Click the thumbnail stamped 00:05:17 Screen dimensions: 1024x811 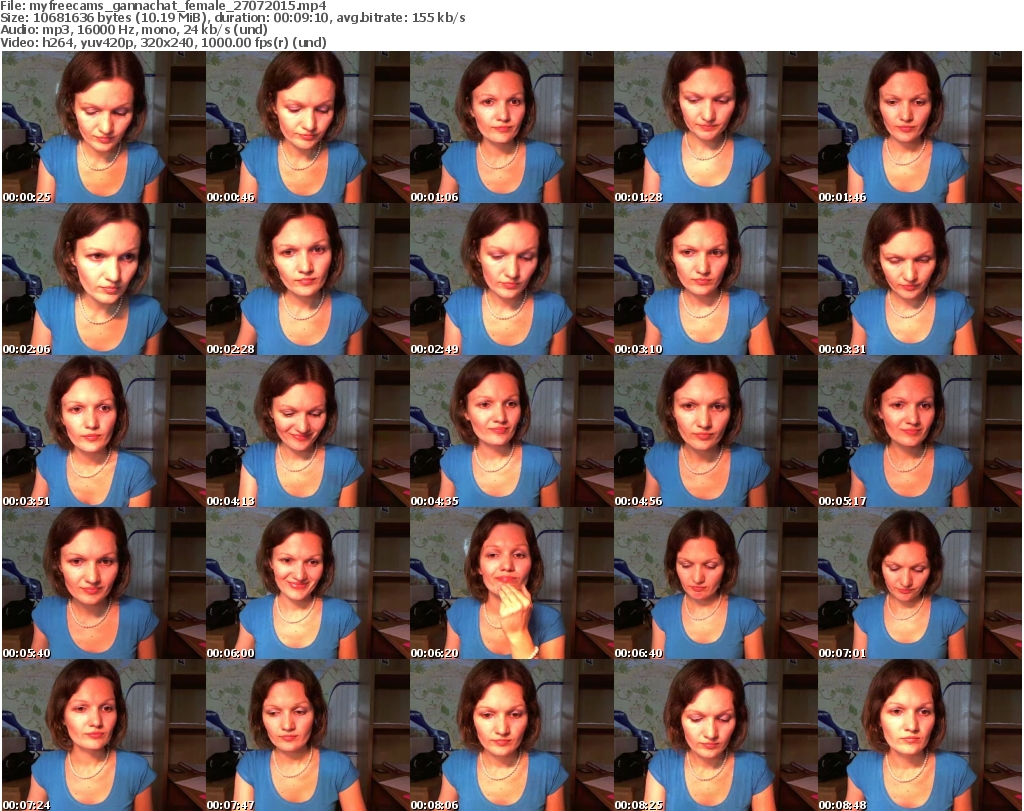coord(920,432)
